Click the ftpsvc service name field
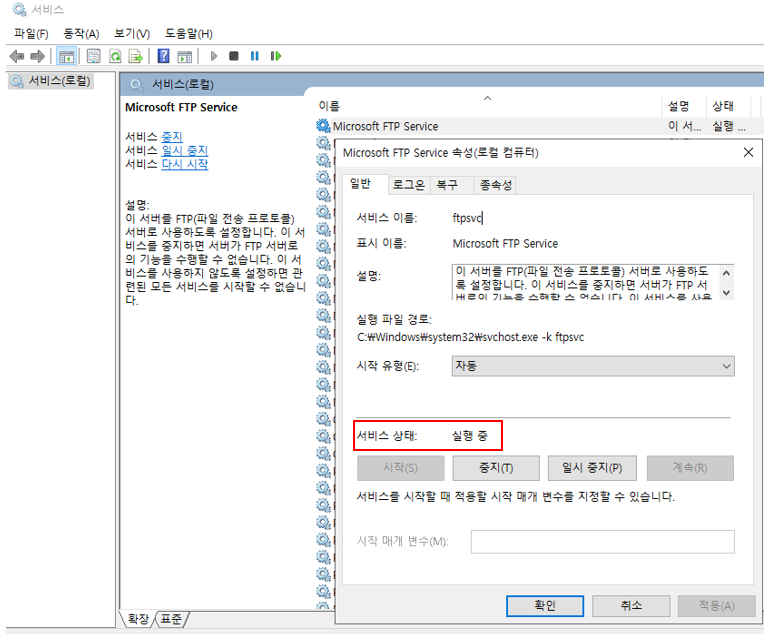The width and height of the screenshot is (775, 634). point(468,218)
